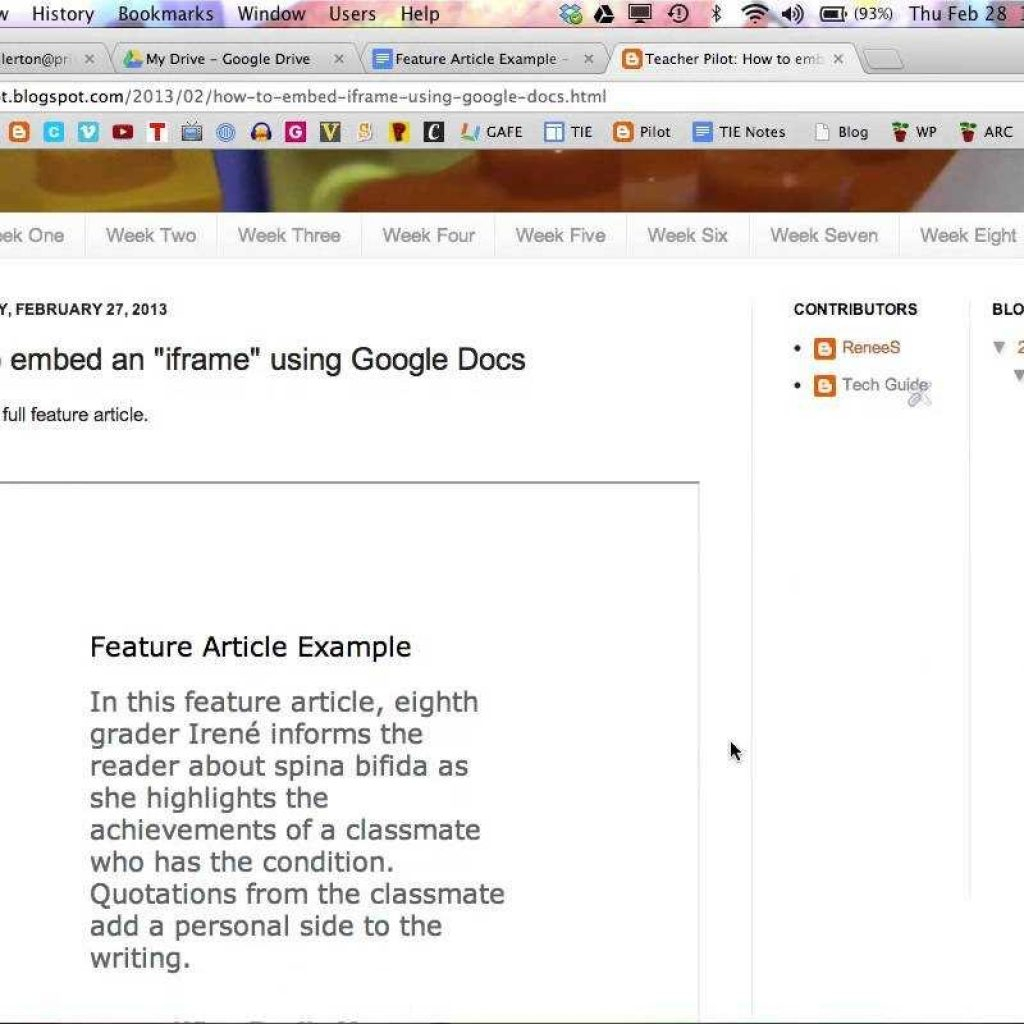1024x1024 pixels.
Task: Click the Pilot Blogger bookmark
Action: tap(642, 132)
